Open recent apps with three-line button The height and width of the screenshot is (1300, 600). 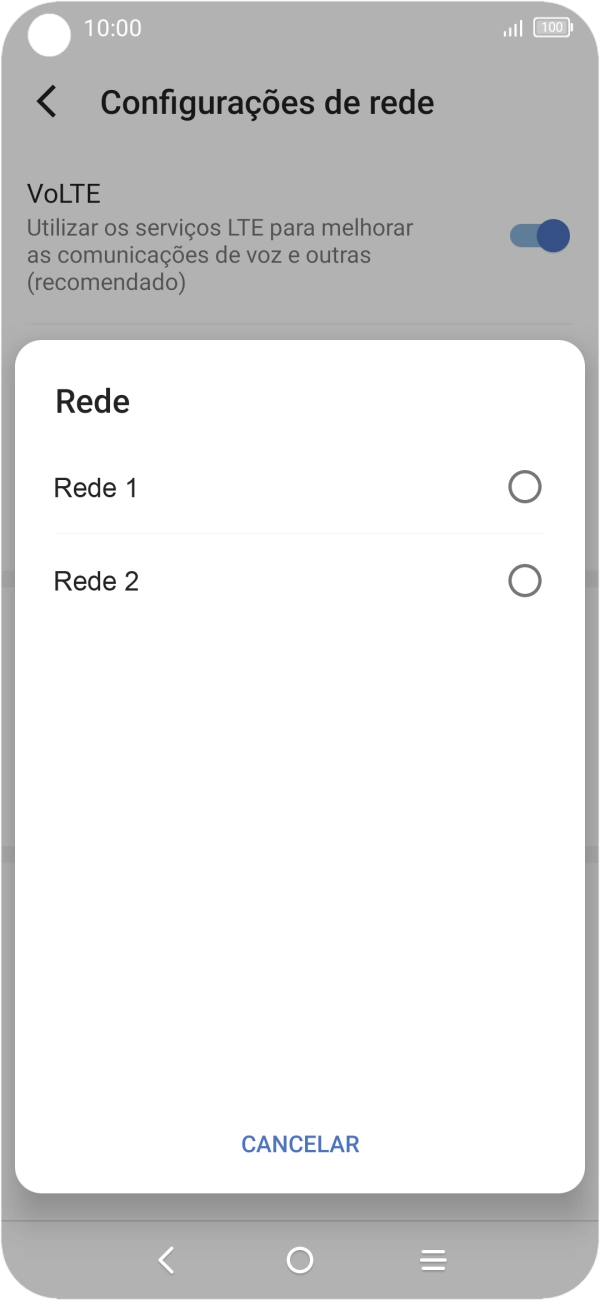click(433, 1260)
